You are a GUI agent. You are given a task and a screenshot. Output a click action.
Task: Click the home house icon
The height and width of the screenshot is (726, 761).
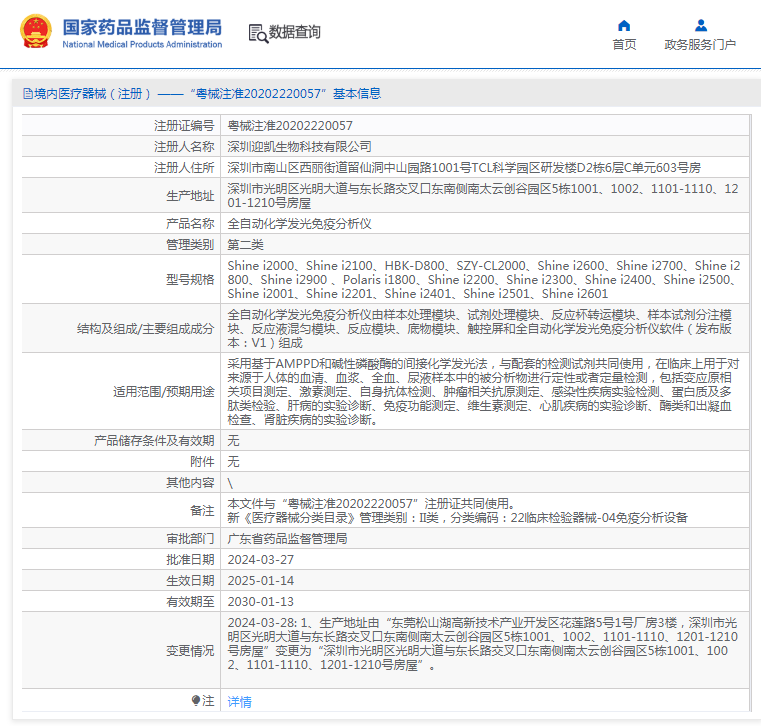tap(624, 25)
